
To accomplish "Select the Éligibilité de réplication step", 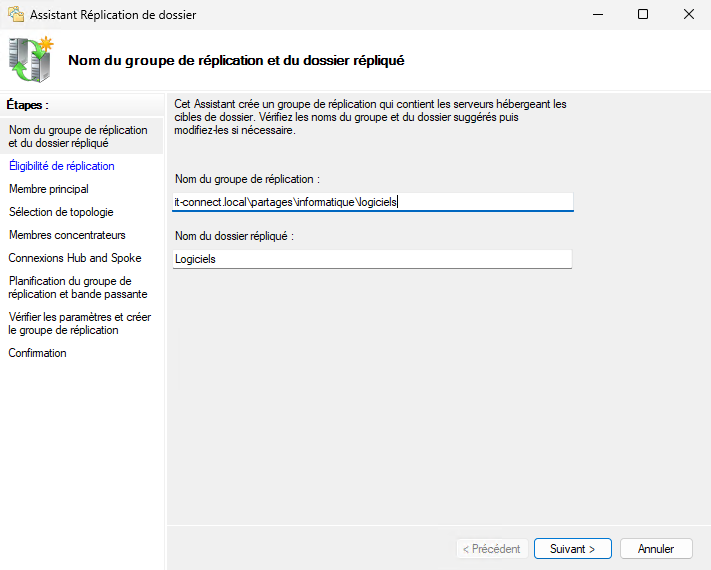I will tap(62, 166).
